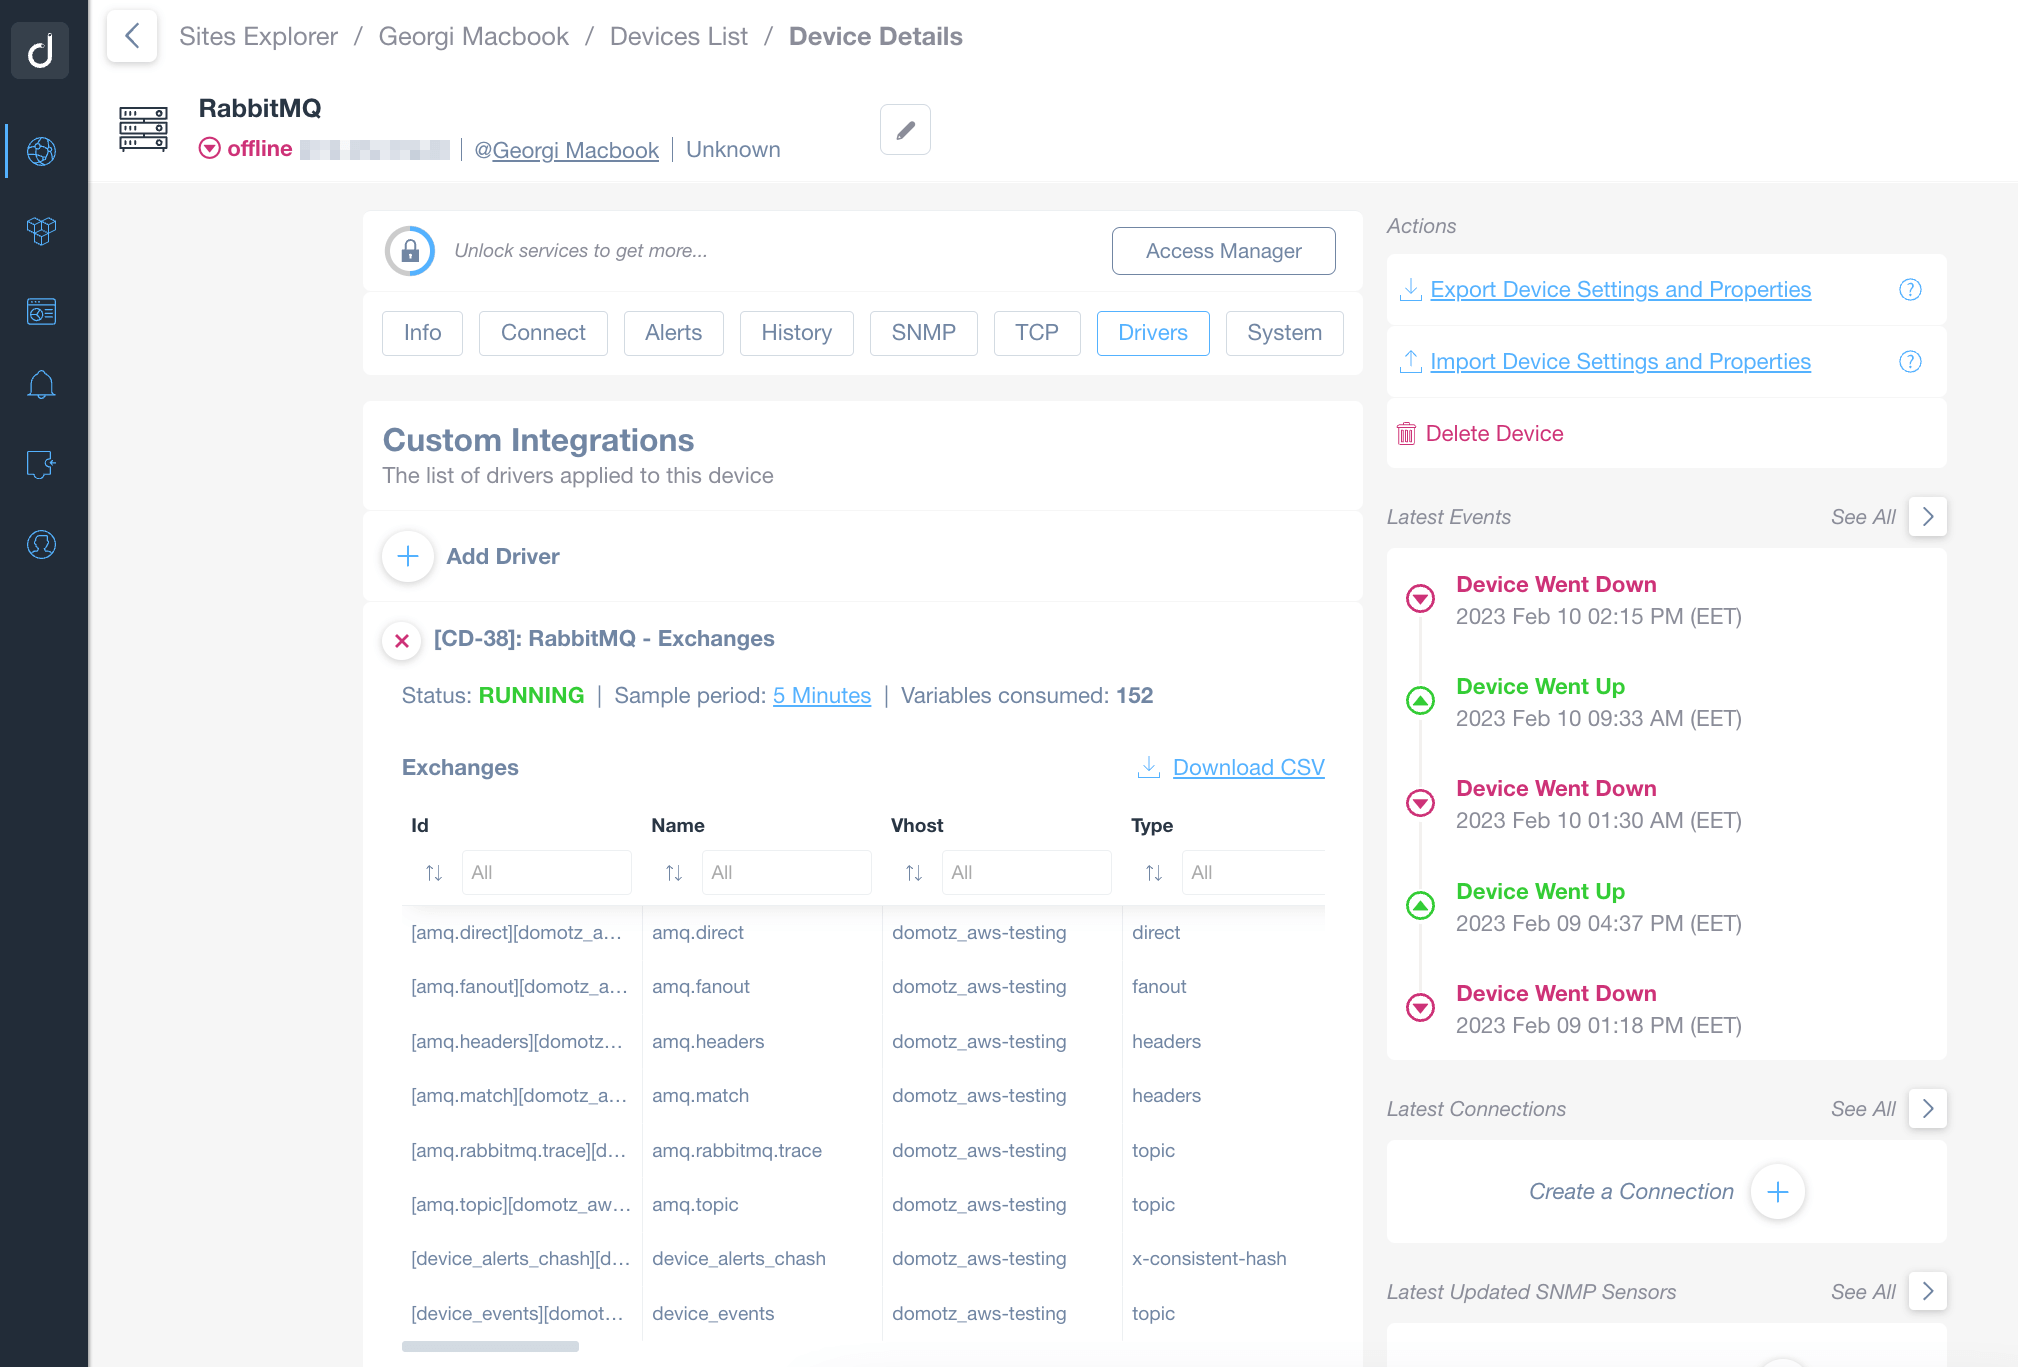Toggle sorting on the Vhost column
Viewport: 2018px width, 1367px height.
[x=913, y=872]
